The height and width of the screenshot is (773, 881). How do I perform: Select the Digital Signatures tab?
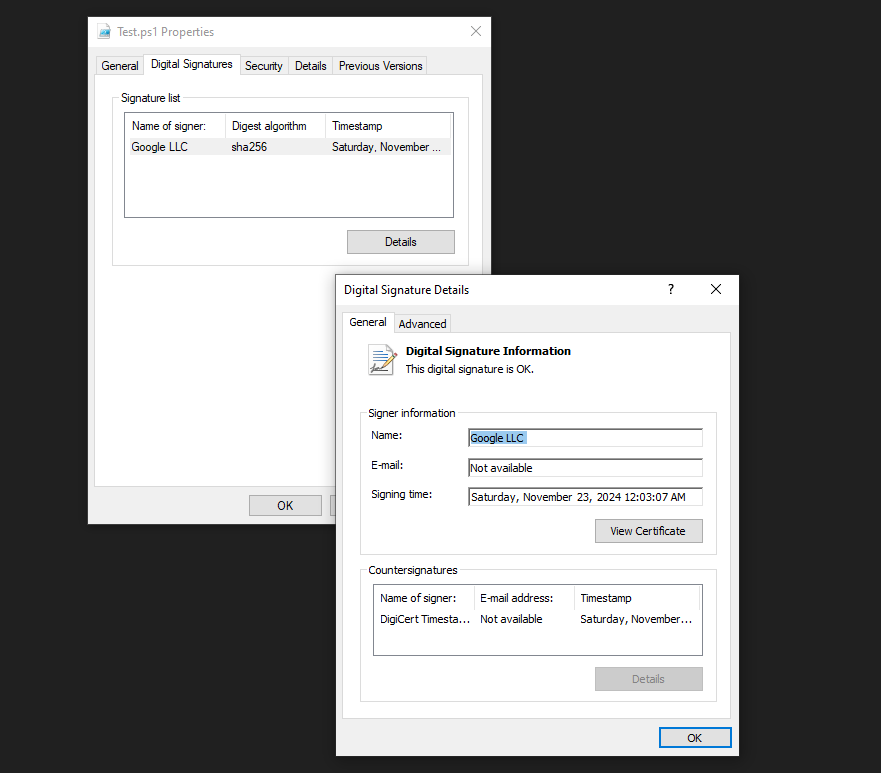click(192, 65)
